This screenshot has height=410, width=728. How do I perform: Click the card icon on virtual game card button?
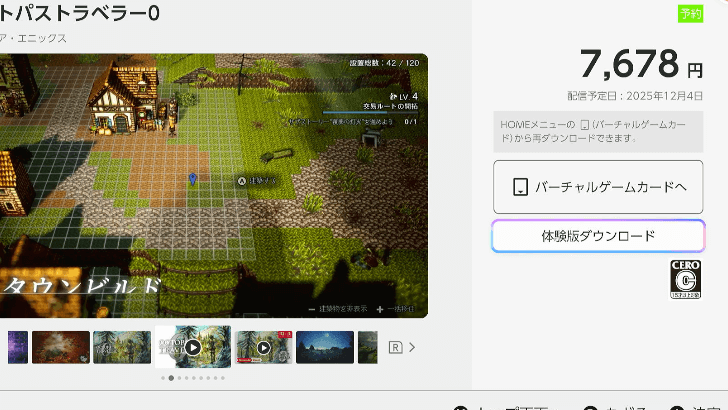520,187
